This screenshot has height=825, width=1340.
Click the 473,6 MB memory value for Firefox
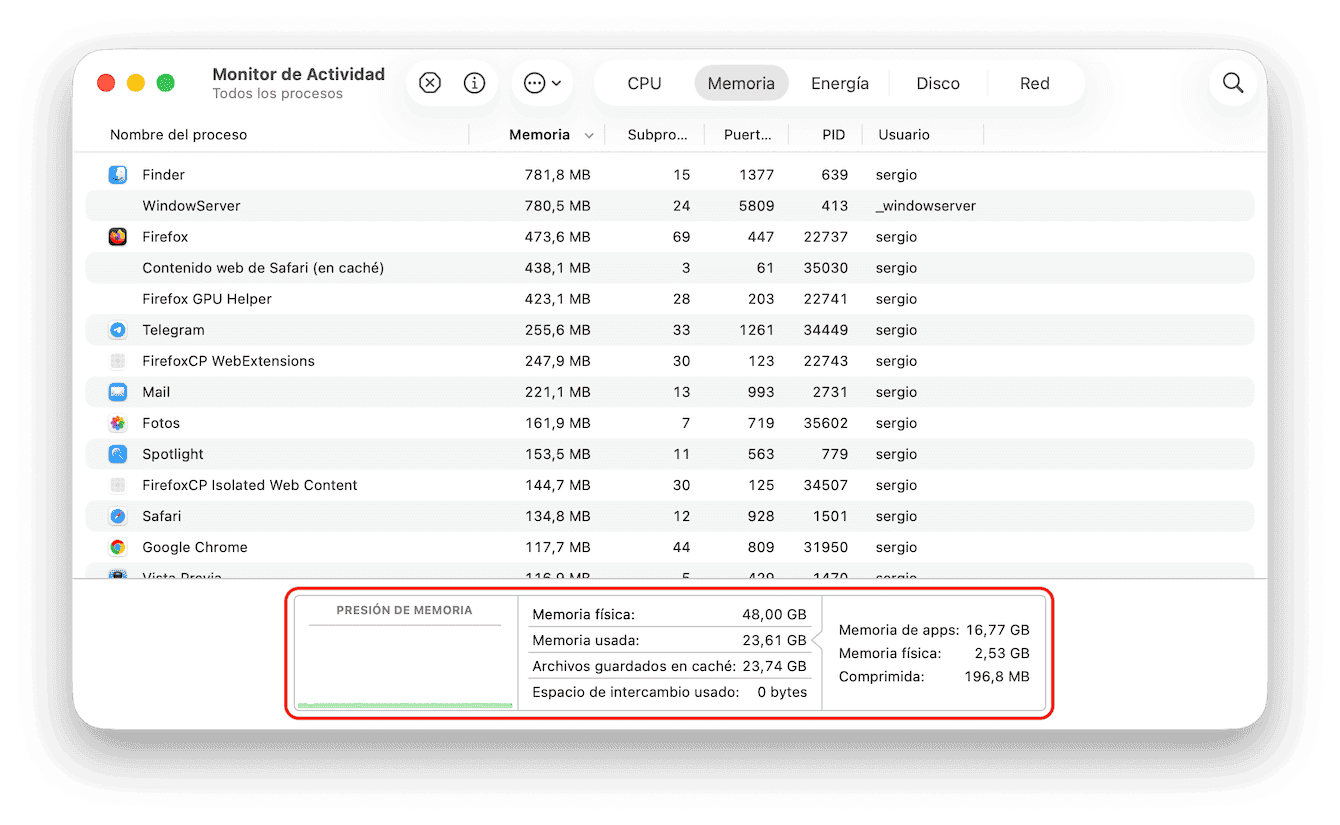point(558,237)
